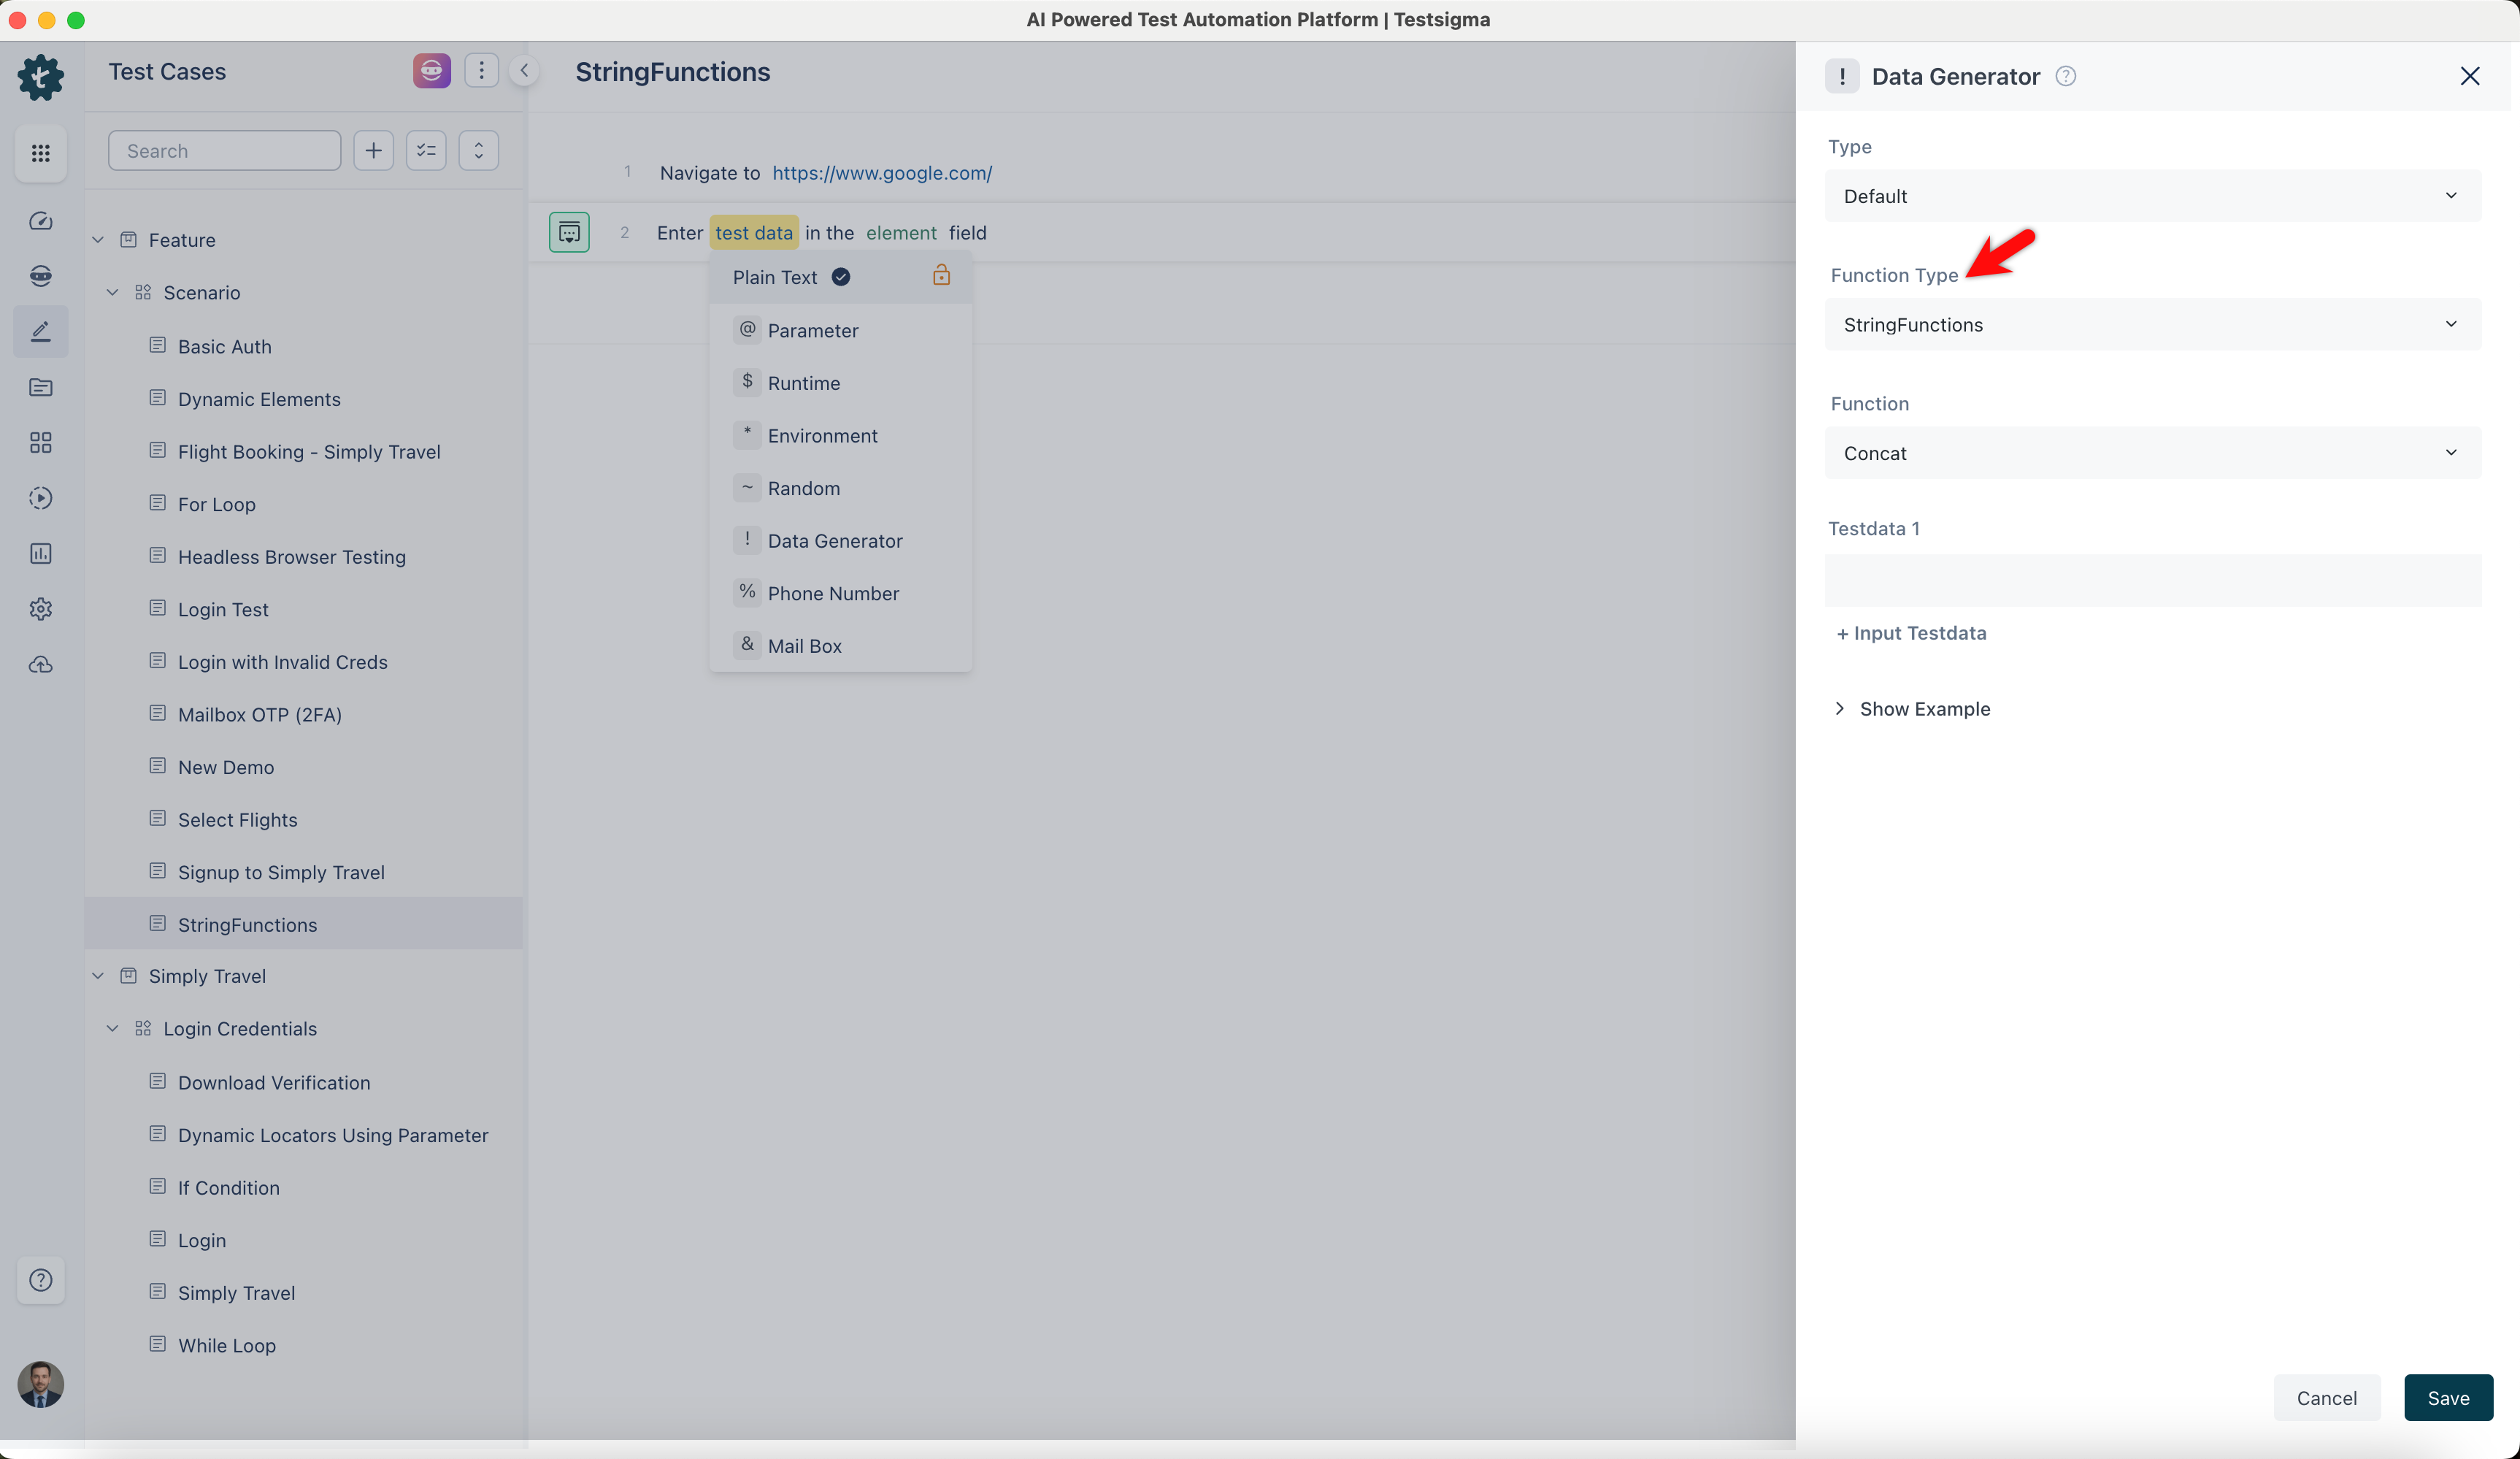Open the run results play icon
Screen dimensions: 2520x1459
[x=41, y=498]
